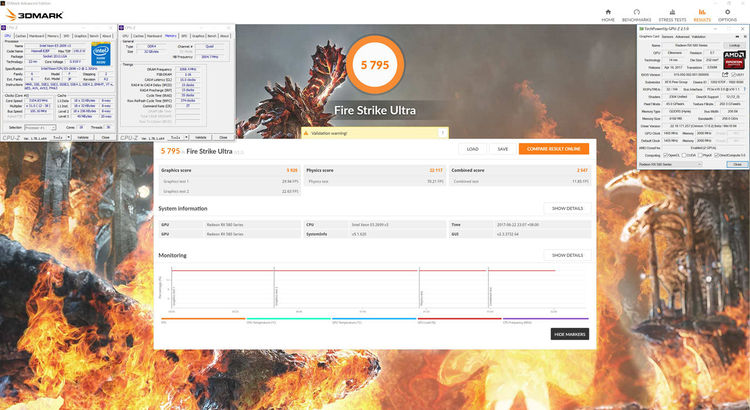
Task: Click the blue GPU Temperature legend bar
Action: 374,319
